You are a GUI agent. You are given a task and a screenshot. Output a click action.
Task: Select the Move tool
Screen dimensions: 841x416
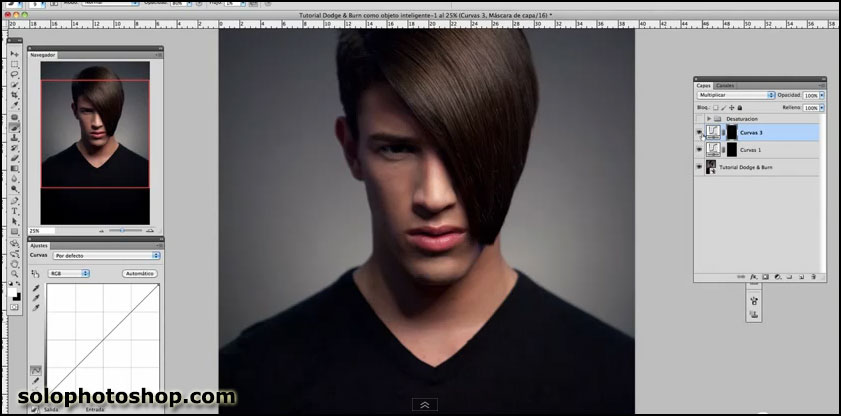[14, 54]
